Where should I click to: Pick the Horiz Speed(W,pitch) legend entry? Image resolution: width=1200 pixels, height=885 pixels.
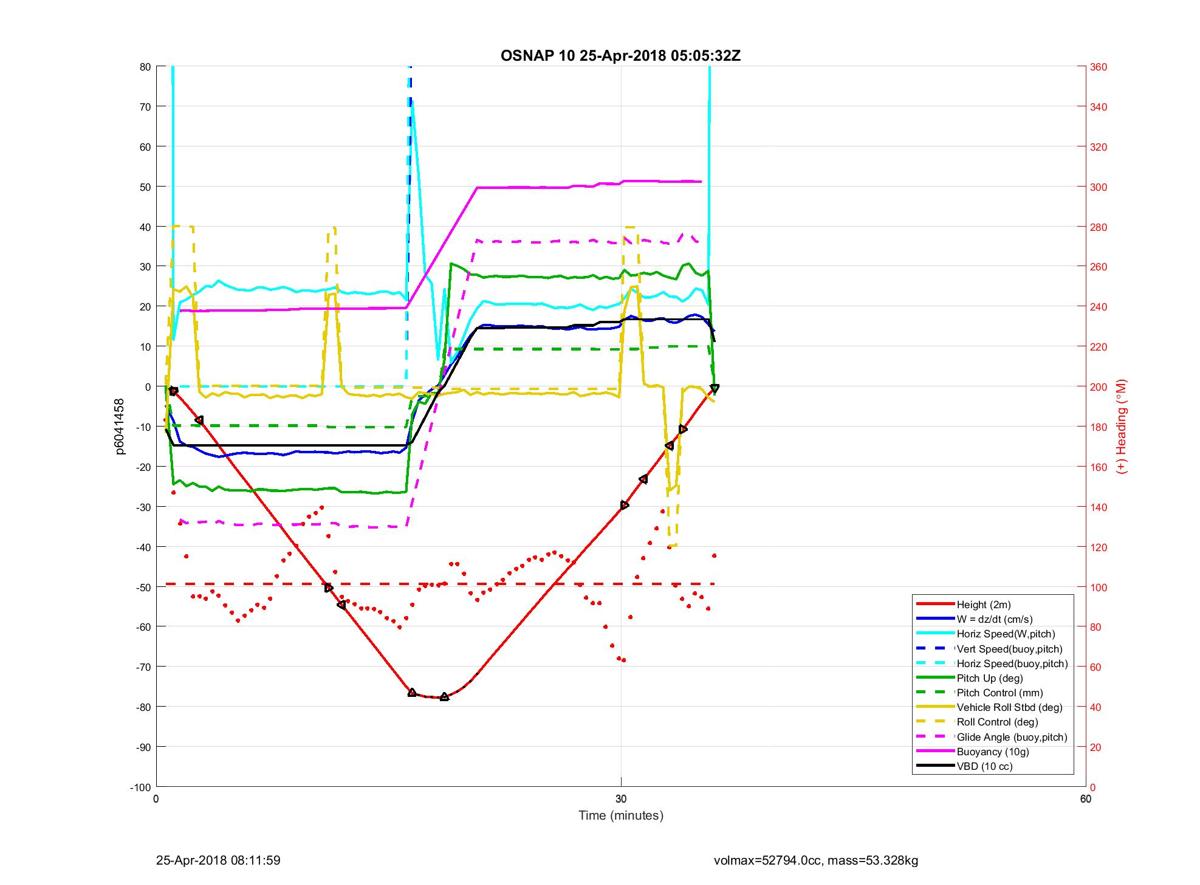[991, 634]
